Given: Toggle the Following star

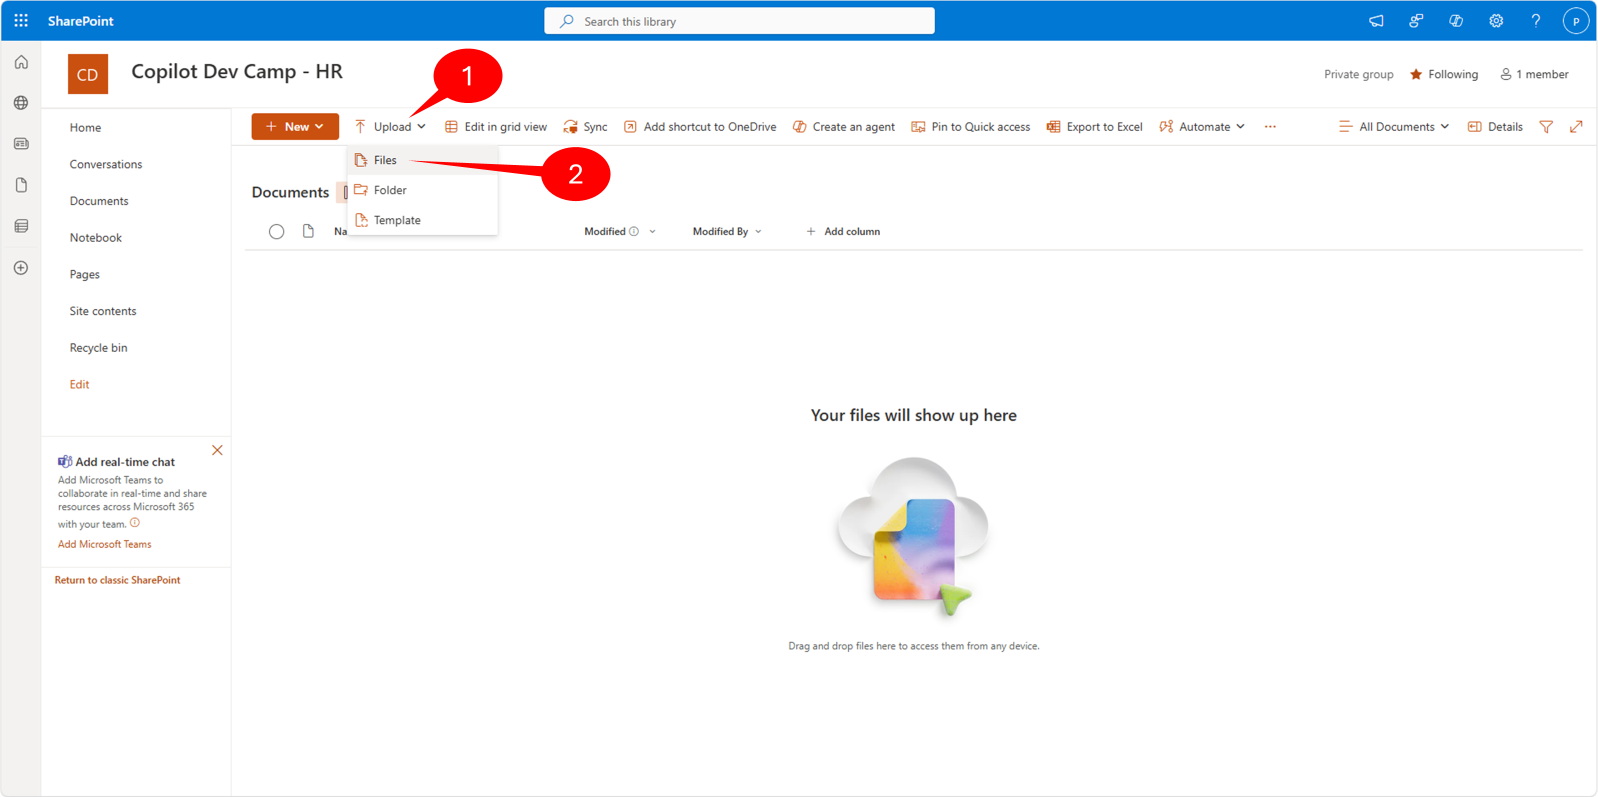Looking at the screenshot, I should 1416,74.
